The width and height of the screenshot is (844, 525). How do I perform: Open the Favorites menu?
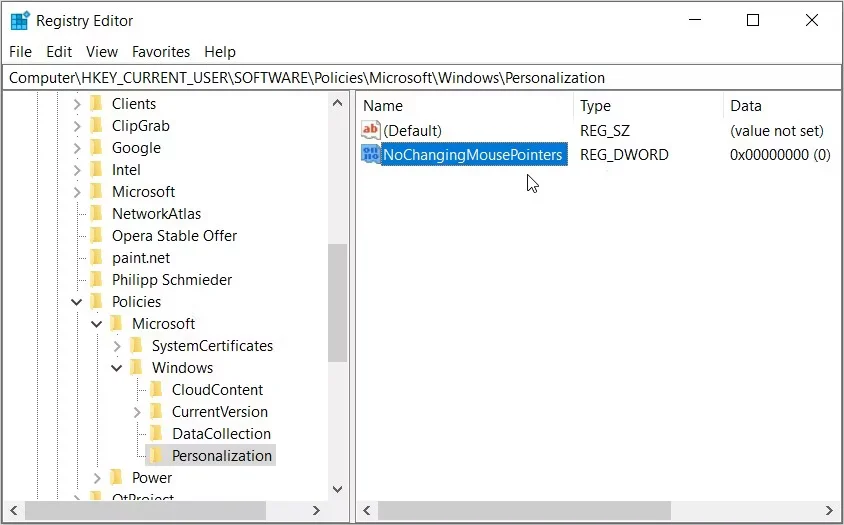161,52
